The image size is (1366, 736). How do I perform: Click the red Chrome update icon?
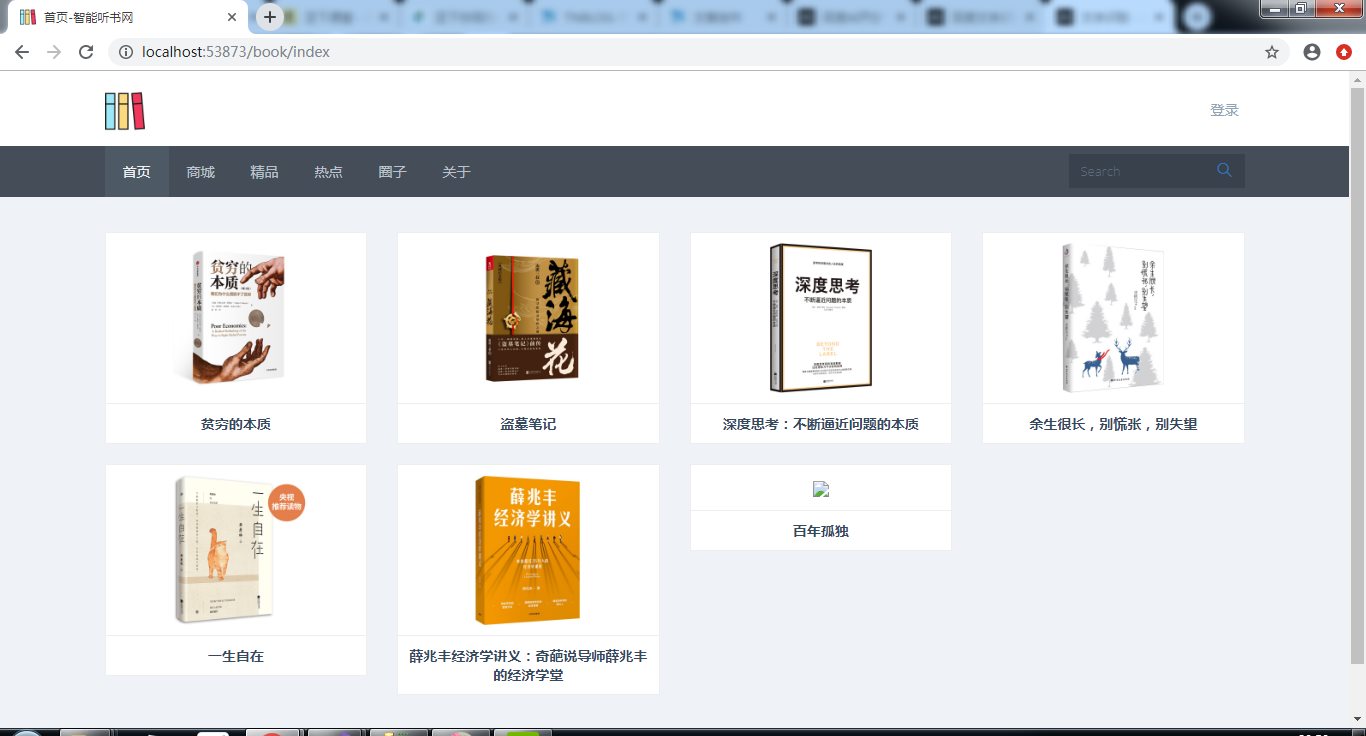1344,52
